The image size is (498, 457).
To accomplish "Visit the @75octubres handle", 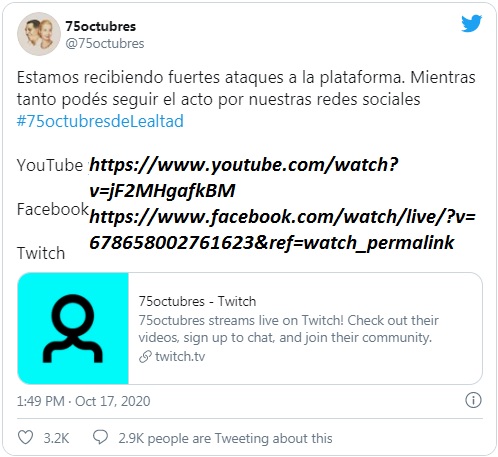I will coord(105,43).
